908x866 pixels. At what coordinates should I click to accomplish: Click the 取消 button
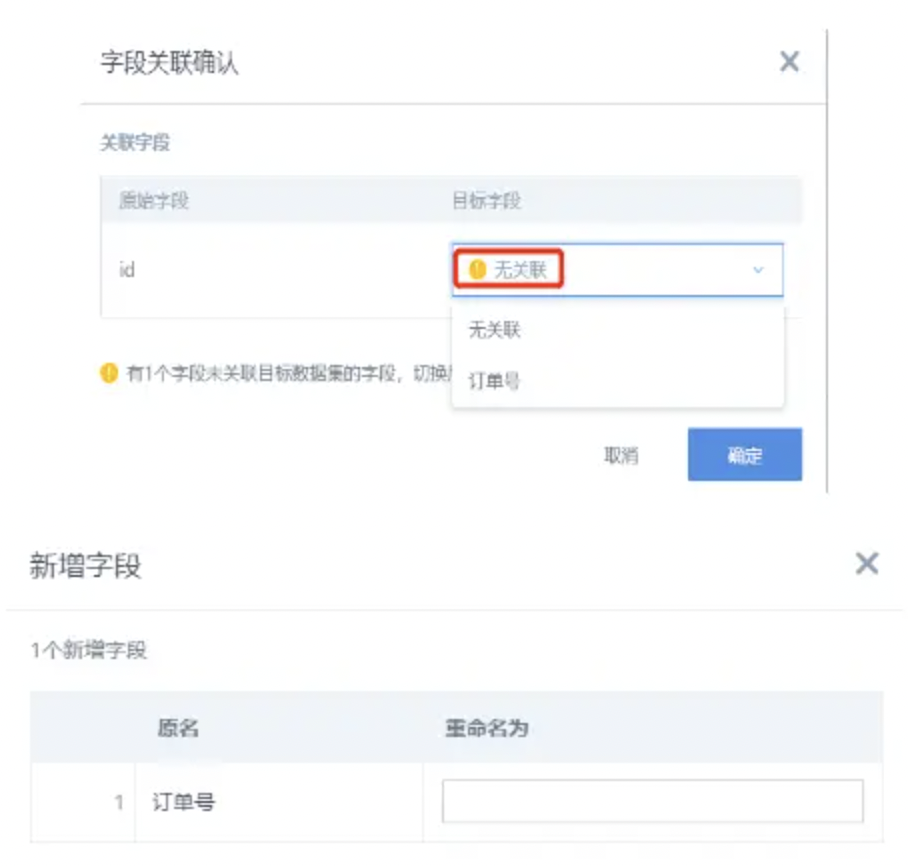(621, 455)
